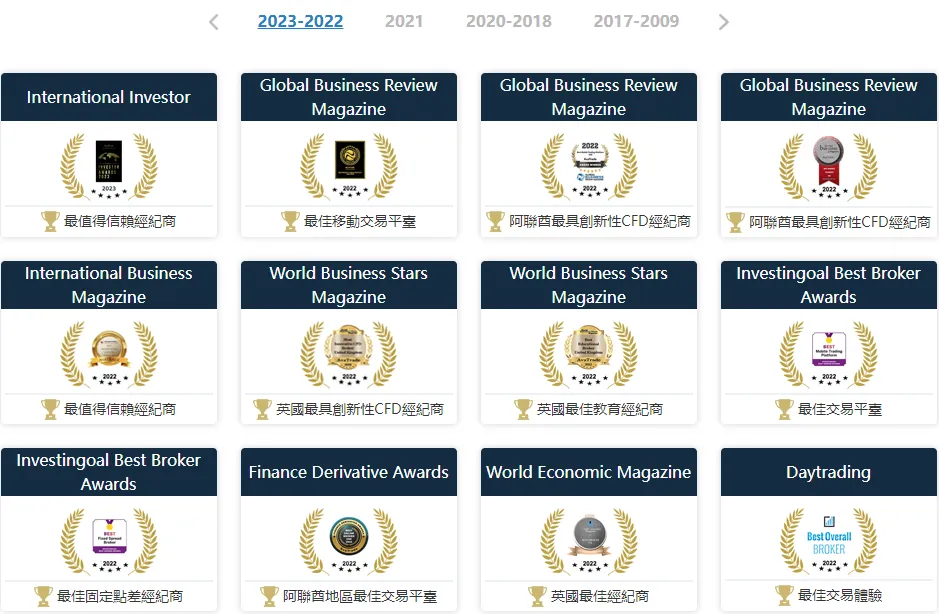Click Global Business Review header above 最佳移動交易平臺
Image resolution: width=939 pixels, height=614 pixels.
[x=349, y=97]
